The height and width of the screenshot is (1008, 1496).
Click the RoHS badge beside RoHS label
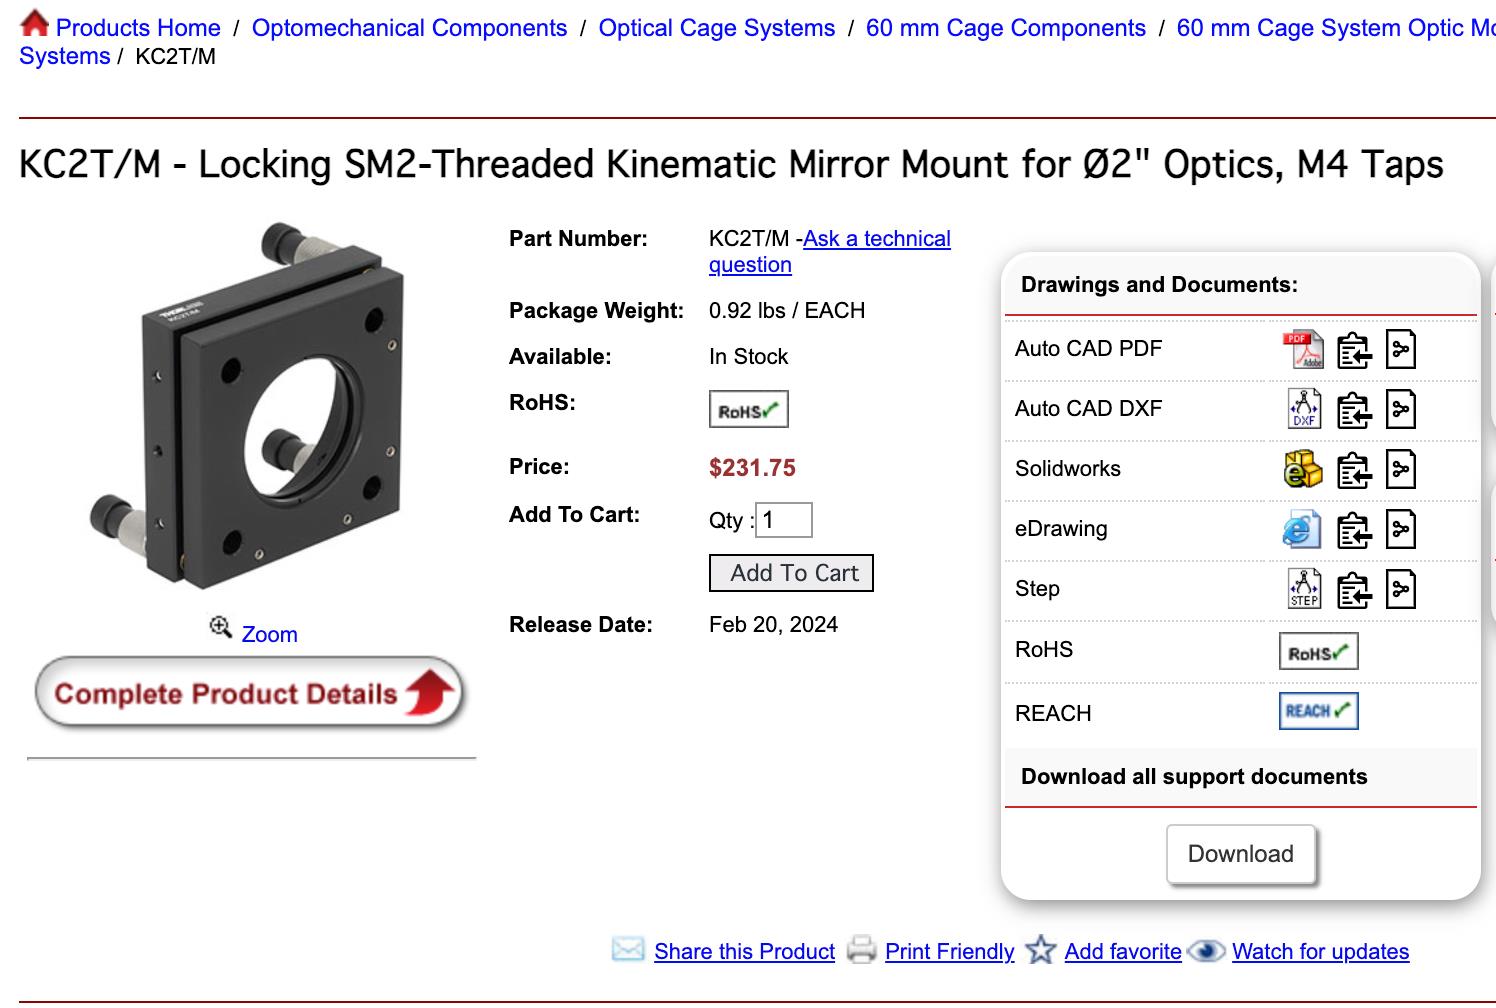click(748, 409)
